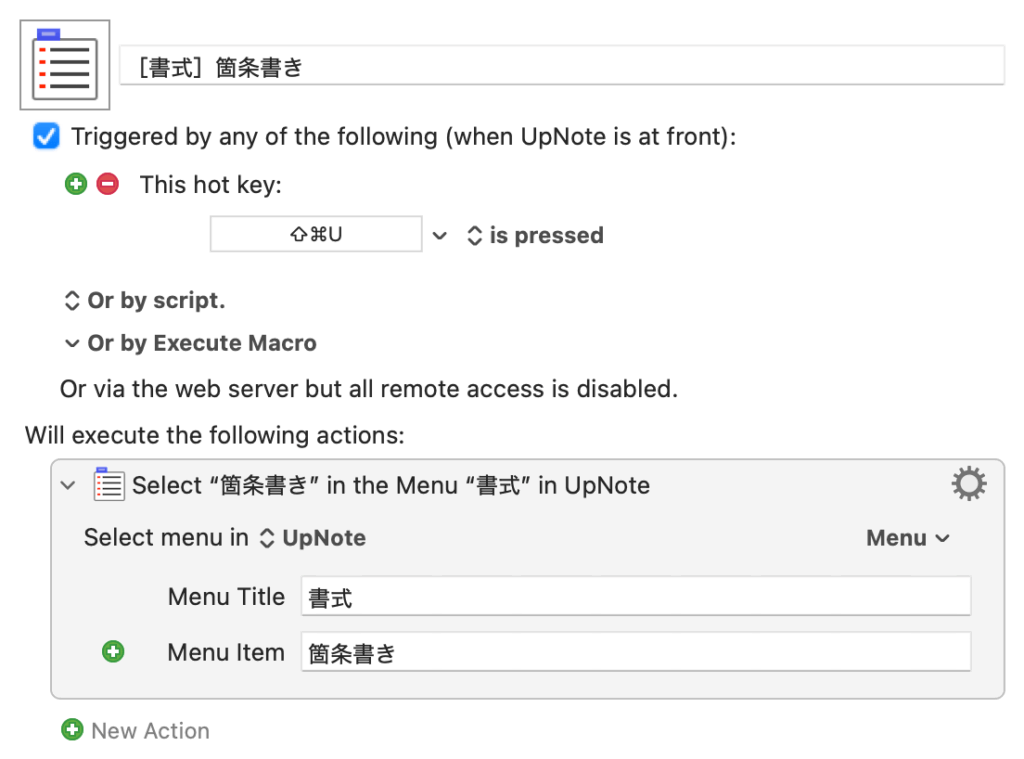1024x759 pixels.
Task: Click the large macro icon image
Action: [x=65, y=65]
